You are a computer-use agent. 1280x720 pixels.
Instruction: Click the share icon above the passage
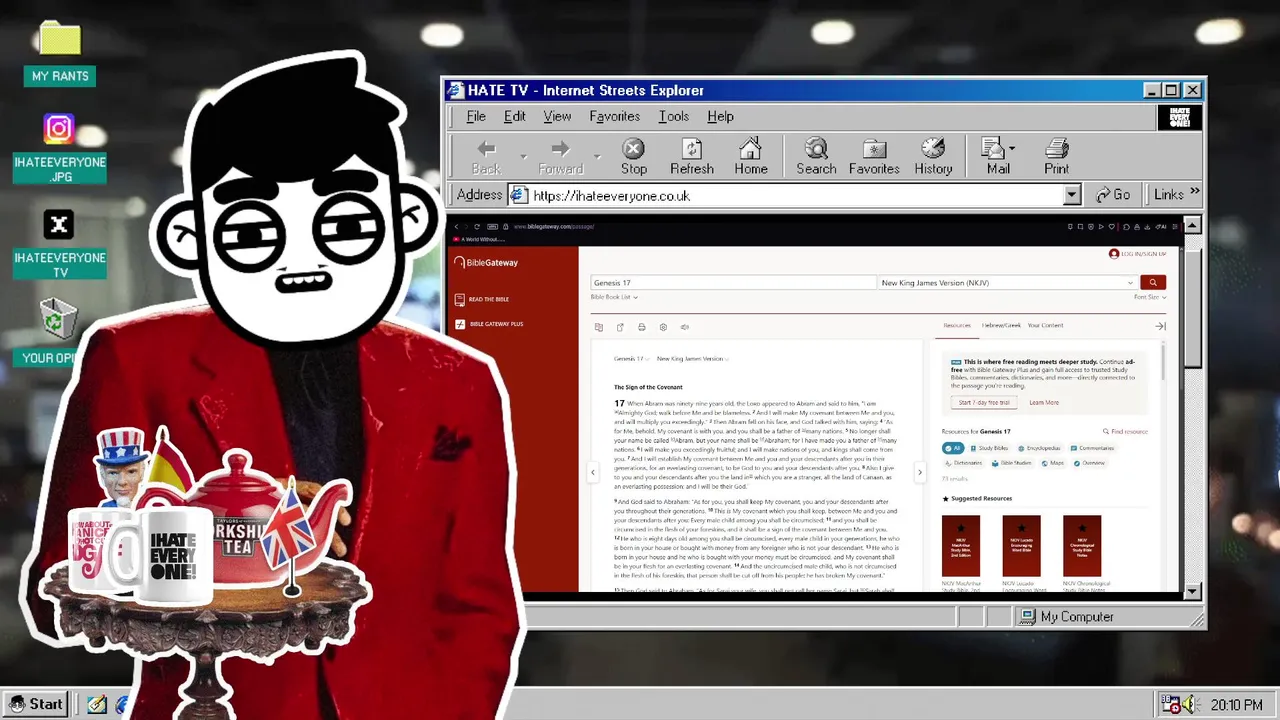(620, 327)
